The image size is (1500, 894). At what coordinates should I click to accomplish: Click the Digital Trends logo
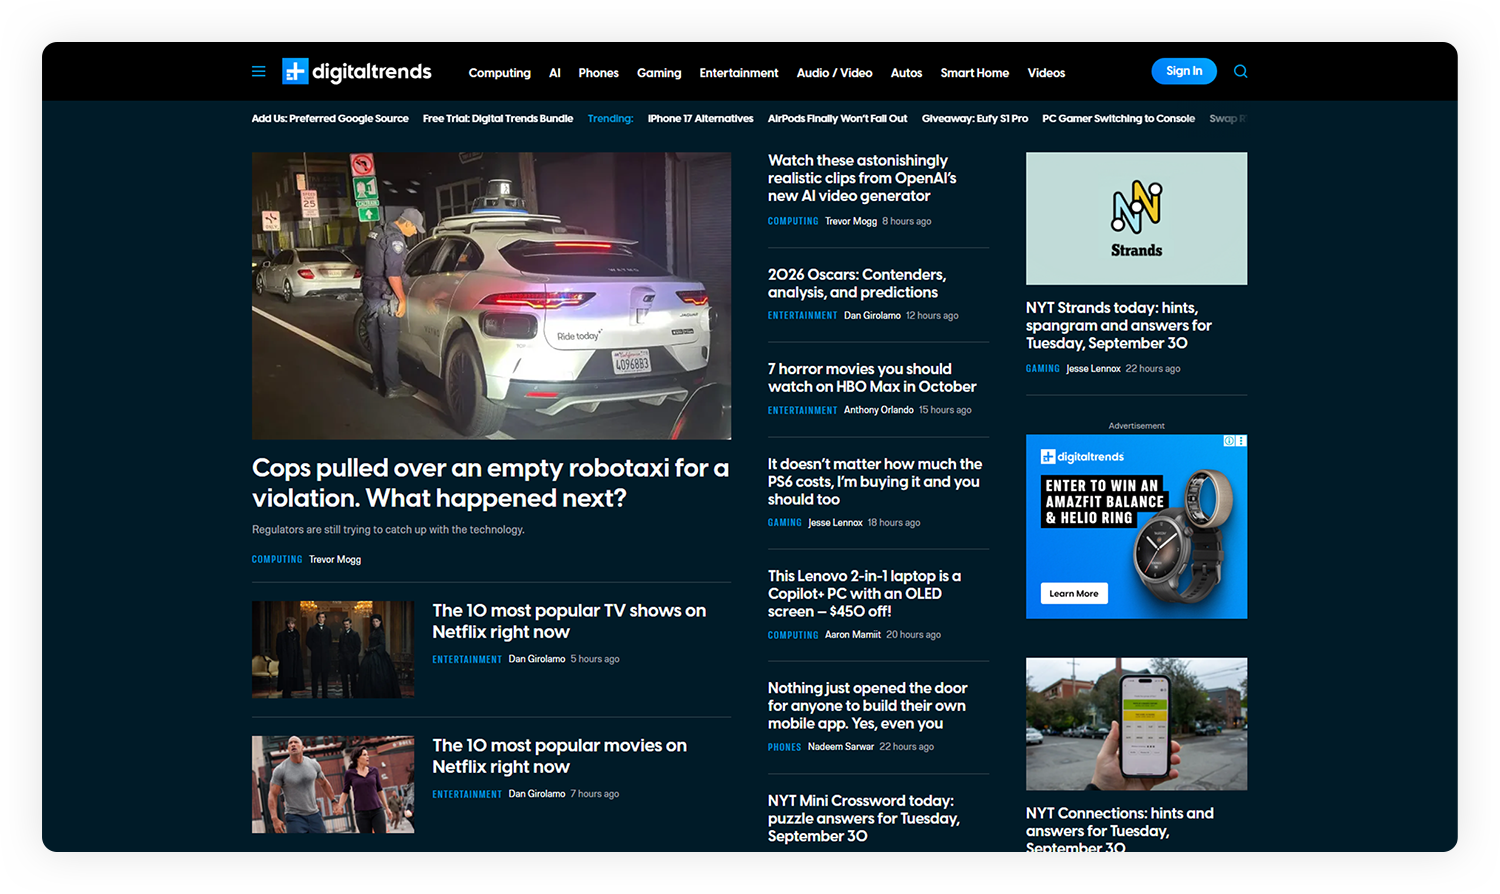pyautogui.click(x=357, y=72)
